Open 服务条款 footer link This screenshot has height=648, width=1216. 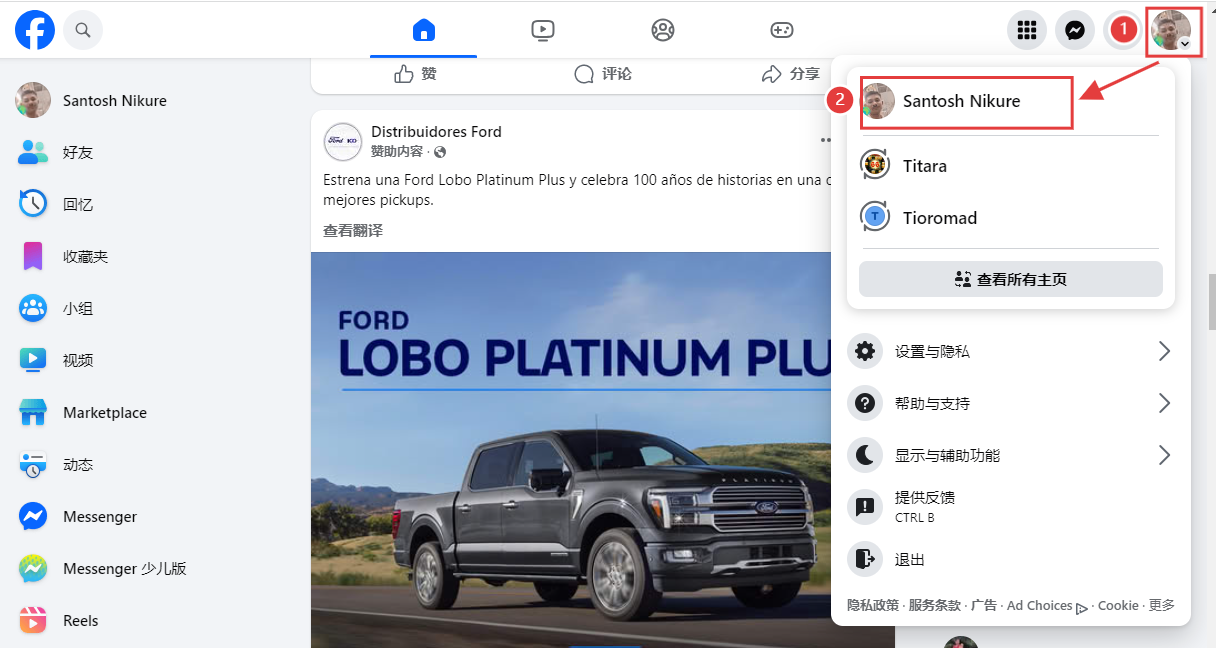(935, 605)
